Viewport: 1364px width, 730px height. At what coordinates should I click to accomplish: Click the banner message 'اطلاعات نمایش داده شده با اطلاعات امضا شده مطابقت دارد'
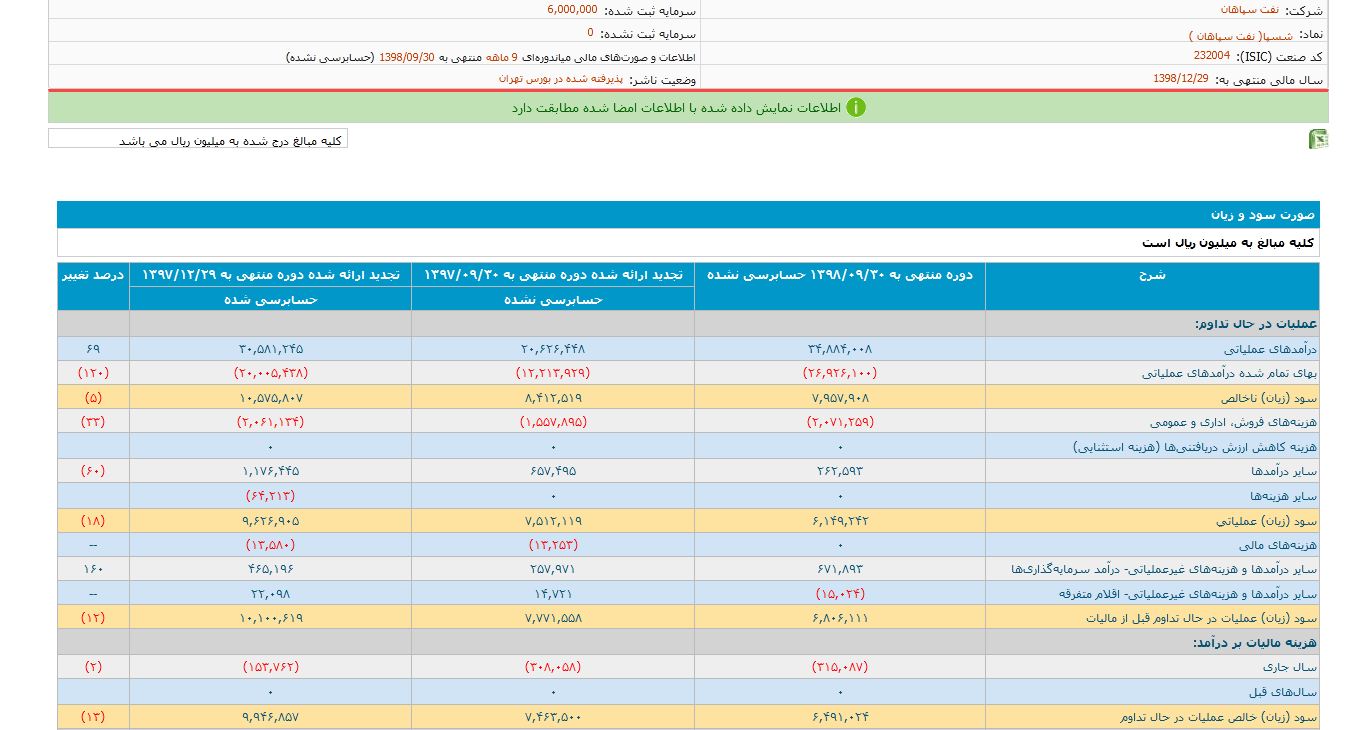pyautogui.click(x=675, y=107)
